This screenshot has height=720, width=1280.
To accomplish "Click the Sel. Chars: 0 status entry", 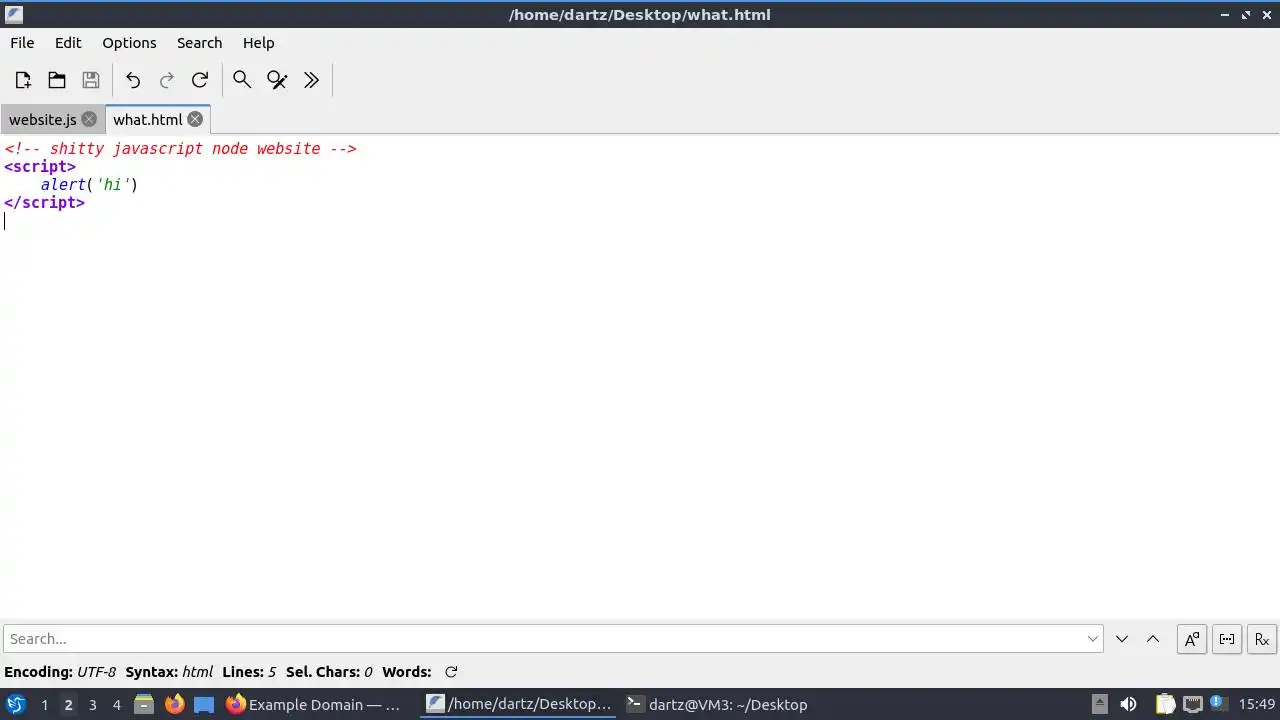I will click(329, 672).
